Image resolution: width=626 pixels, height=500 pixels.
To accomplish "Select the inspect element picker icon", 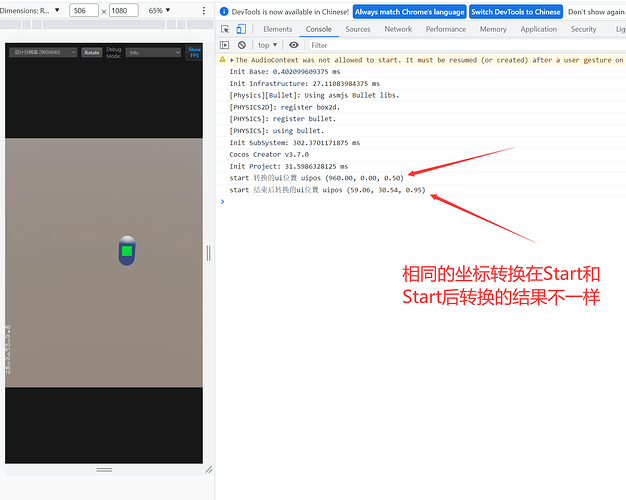I will coord(225,29).
